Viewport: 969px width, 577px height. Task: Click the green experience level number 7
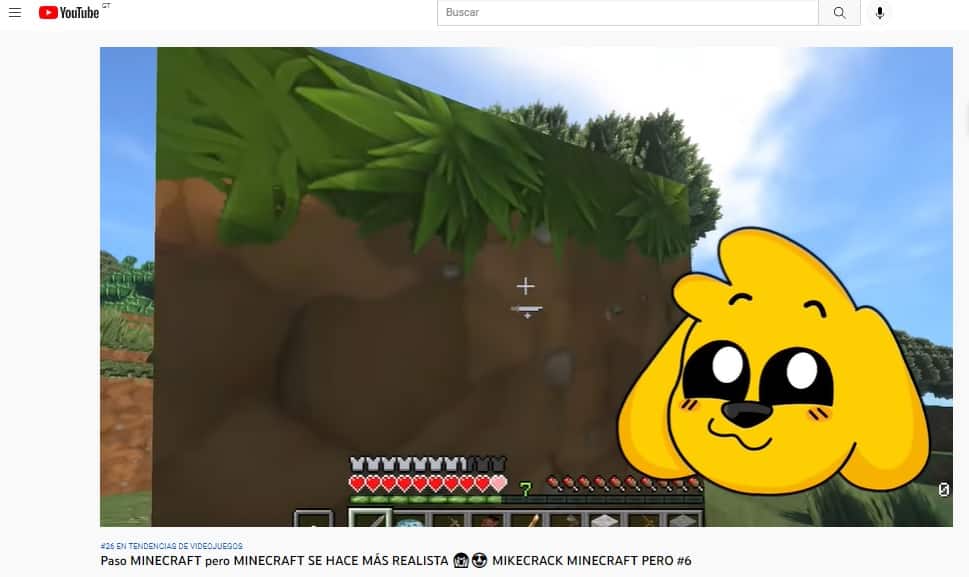click(x=525, y=489)
